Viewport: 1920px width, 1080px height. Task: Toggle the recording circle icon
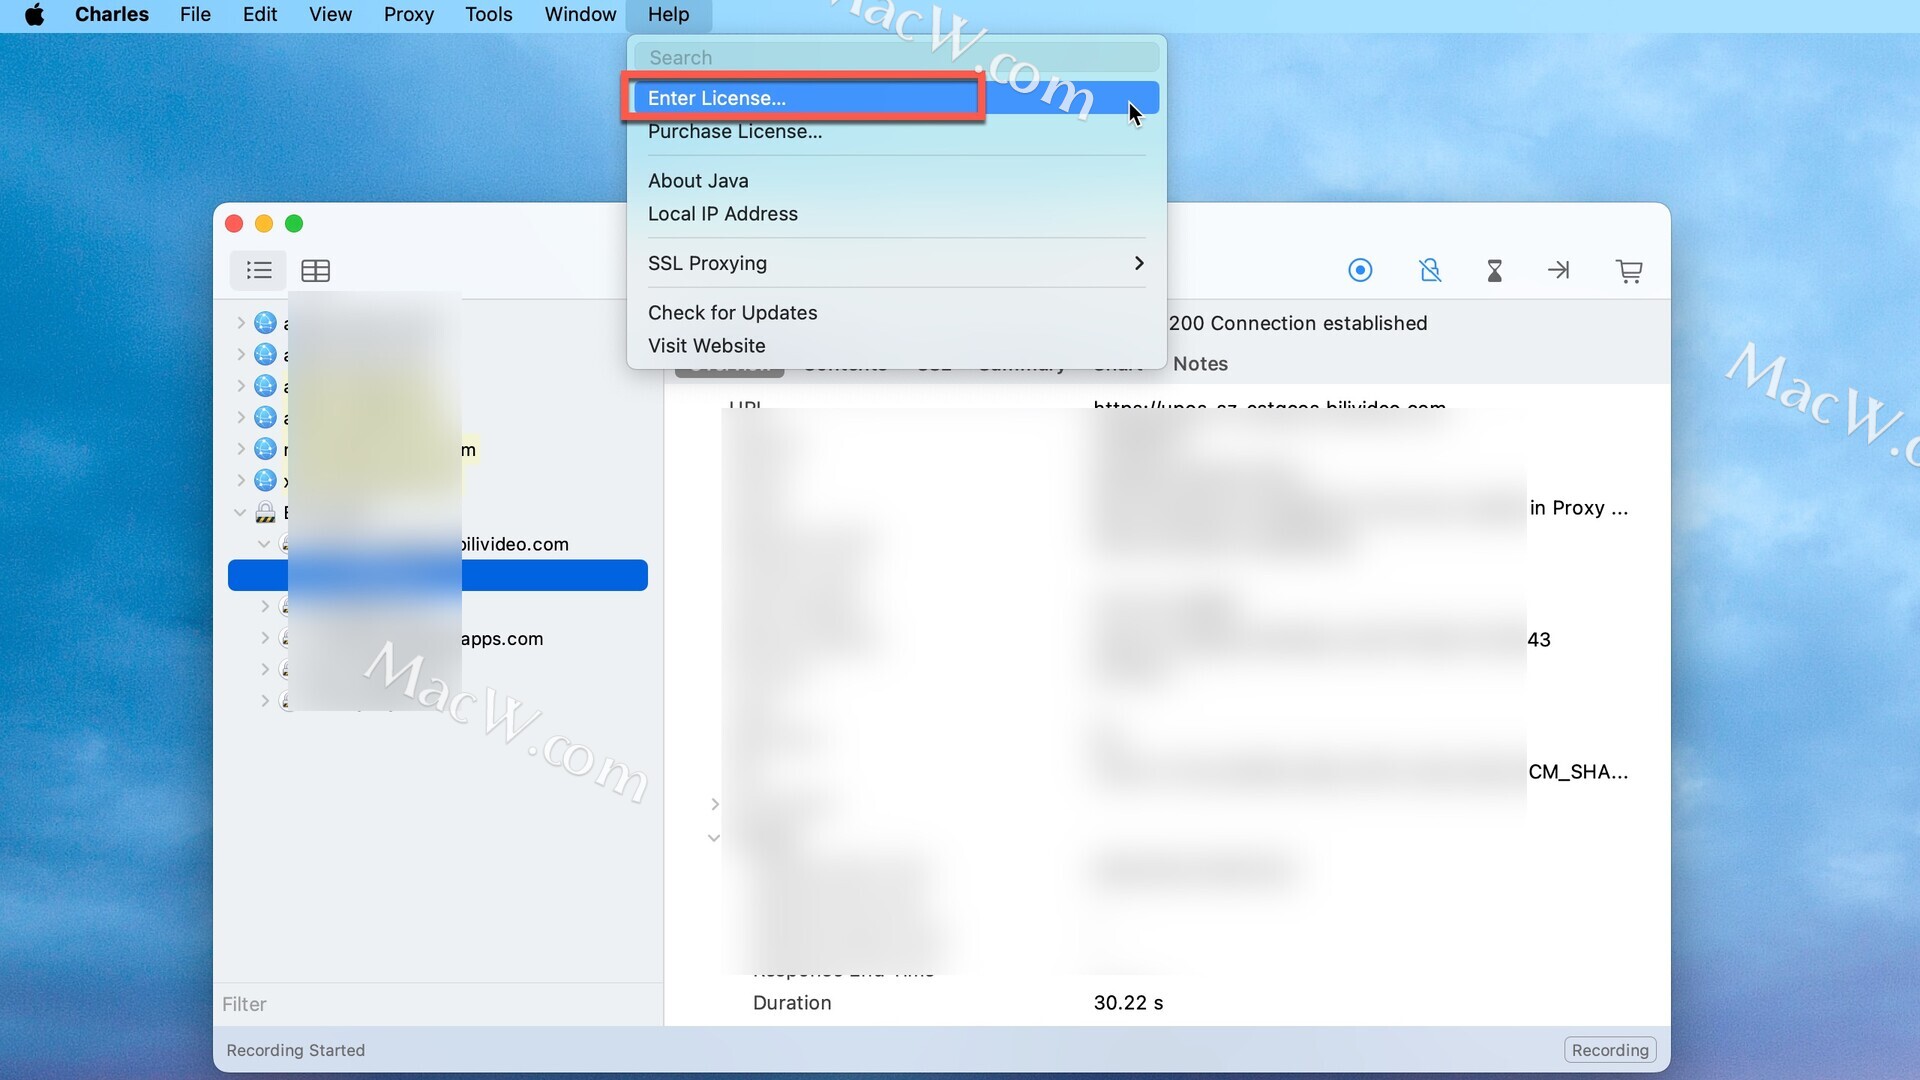(x=1360, y=270)
